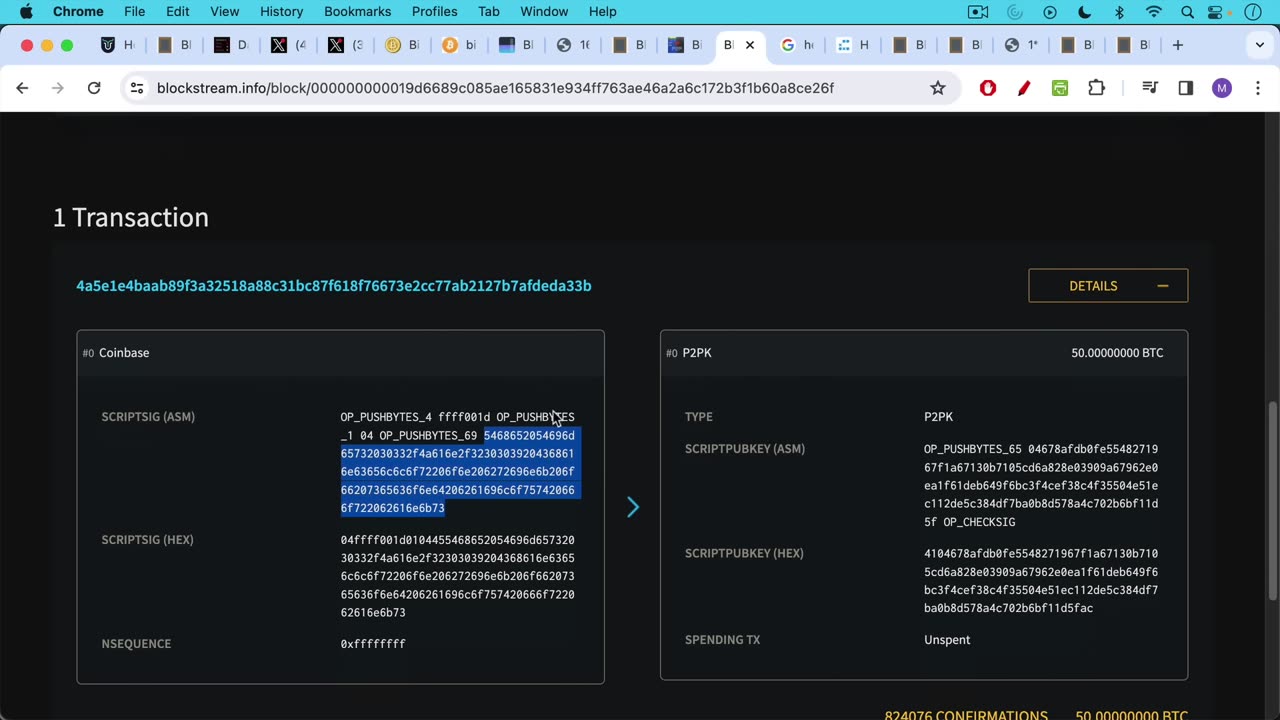Open the Profiles menu

click(434, 11)
